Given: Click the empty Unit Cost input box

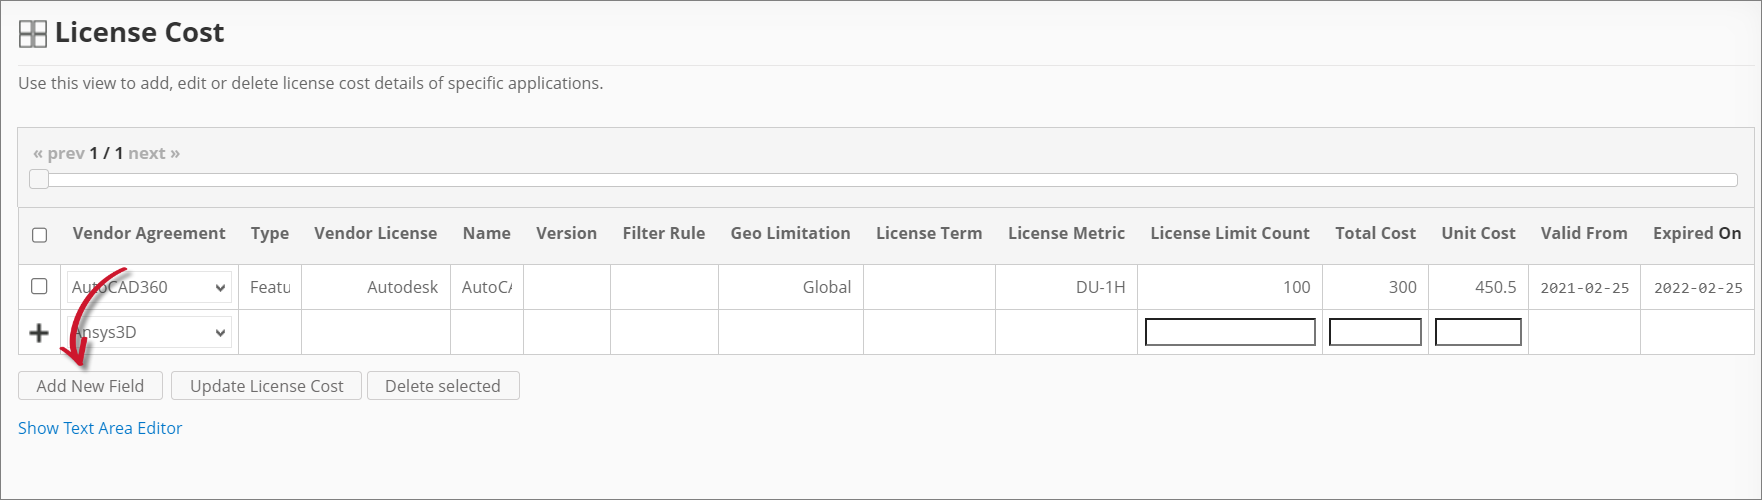Looking at the screenshot, I should [x=1477, y=332].
